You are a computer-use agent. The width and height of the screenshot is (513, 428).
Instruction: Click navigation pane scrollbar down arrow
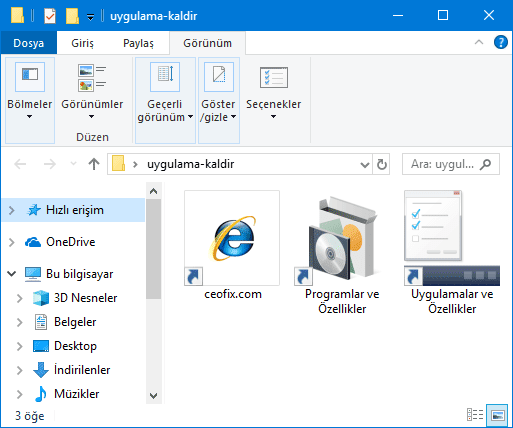[153, 396]
